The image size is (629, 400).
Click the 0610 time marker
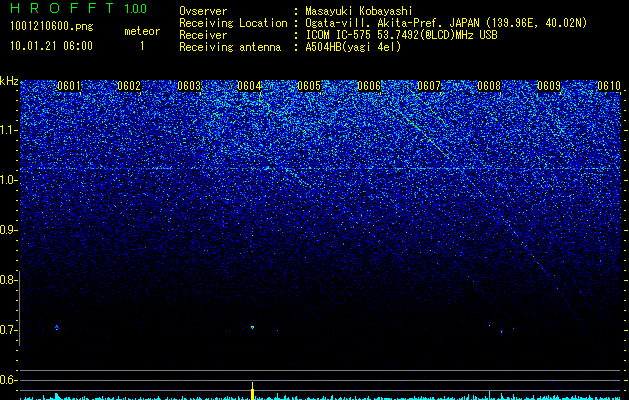[609, 86]
